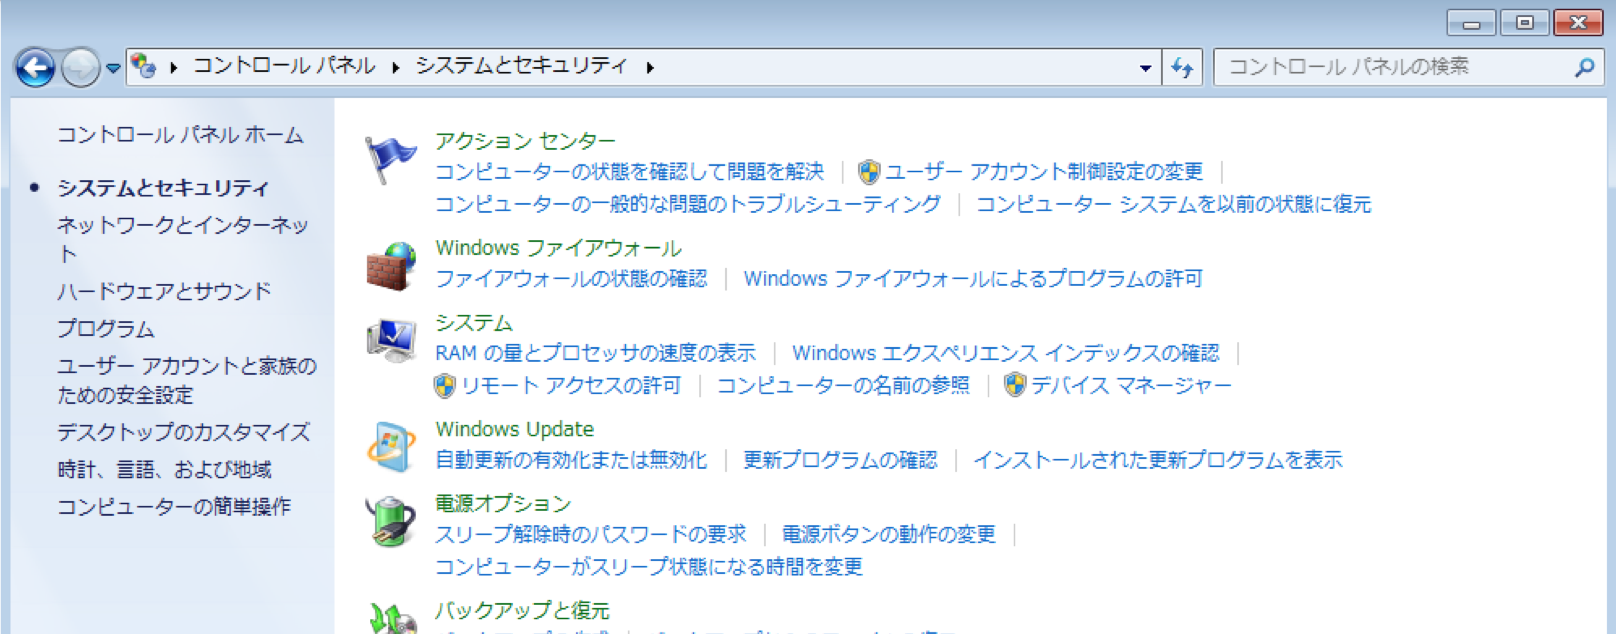Open 更新プログラムの確認 link
Image resolution: width=1616 pixels, height=634 pixels.
point(840,460)
